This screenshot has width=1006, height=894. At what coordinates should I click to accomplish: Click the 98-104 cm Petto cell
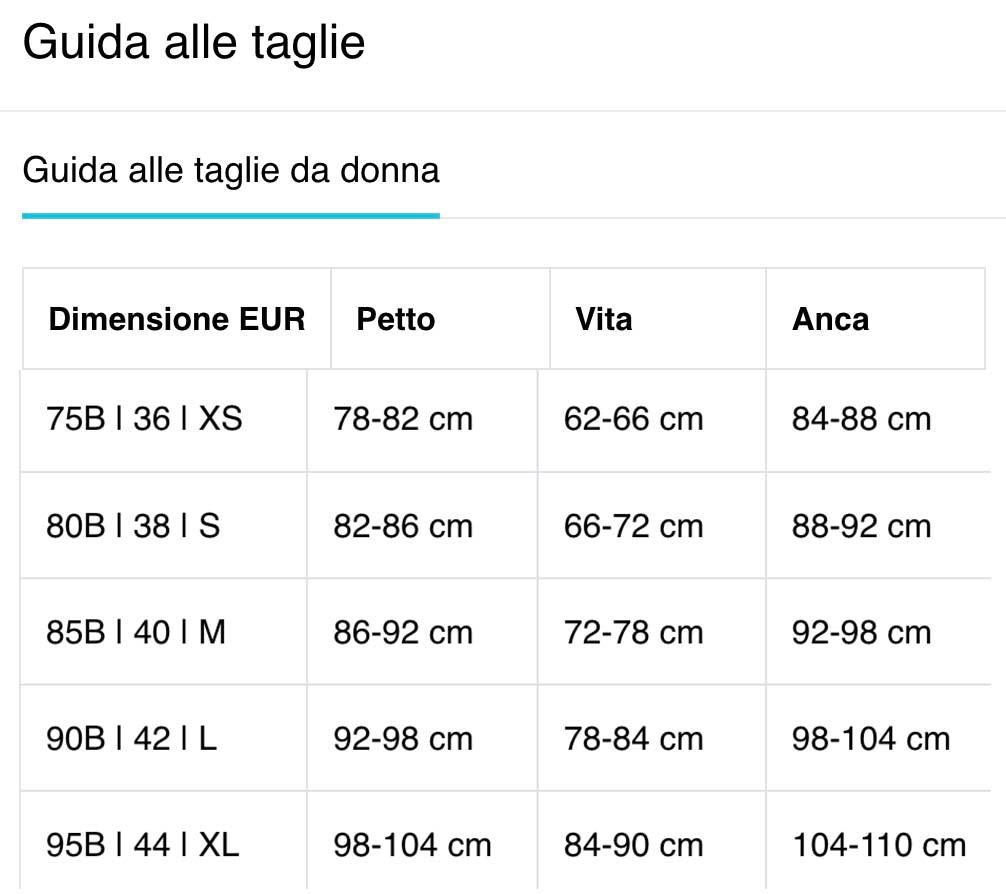[412, 846]
